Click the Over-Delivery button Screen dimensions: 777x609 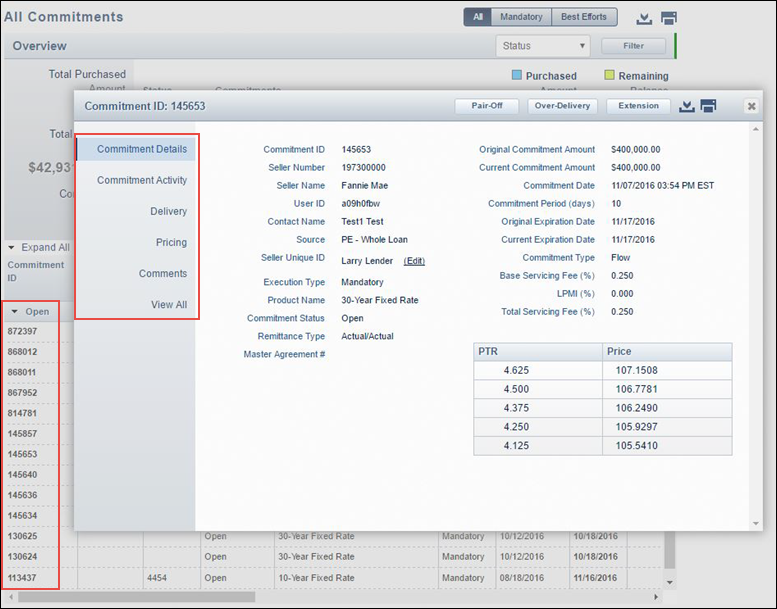pos(562,106)
